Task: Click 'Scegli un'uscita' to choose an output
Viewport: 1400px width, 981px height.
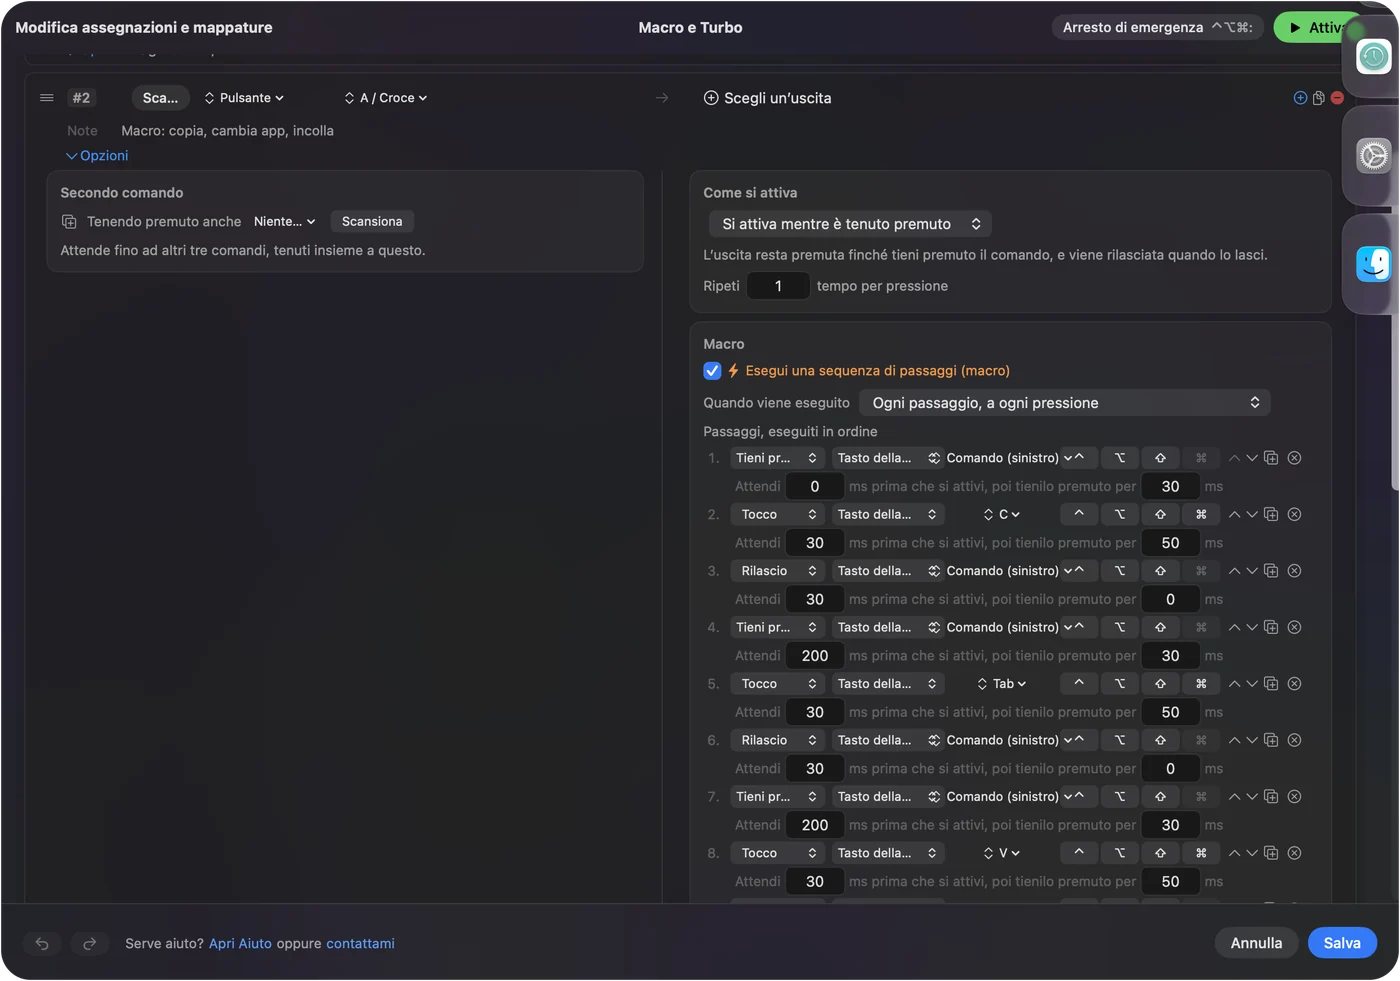Action: pos(767,98)
